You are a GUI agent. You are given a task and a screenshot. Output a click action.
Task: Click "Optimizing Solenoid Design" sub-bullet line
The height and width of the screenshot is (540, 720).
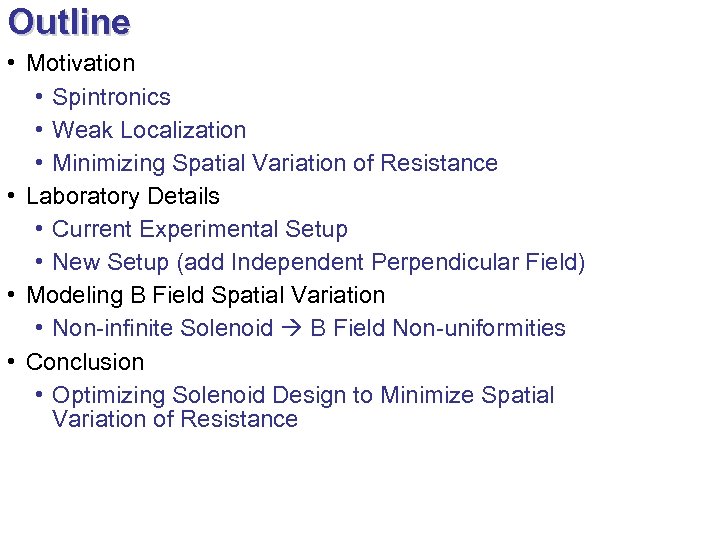[x=303, y=395]
